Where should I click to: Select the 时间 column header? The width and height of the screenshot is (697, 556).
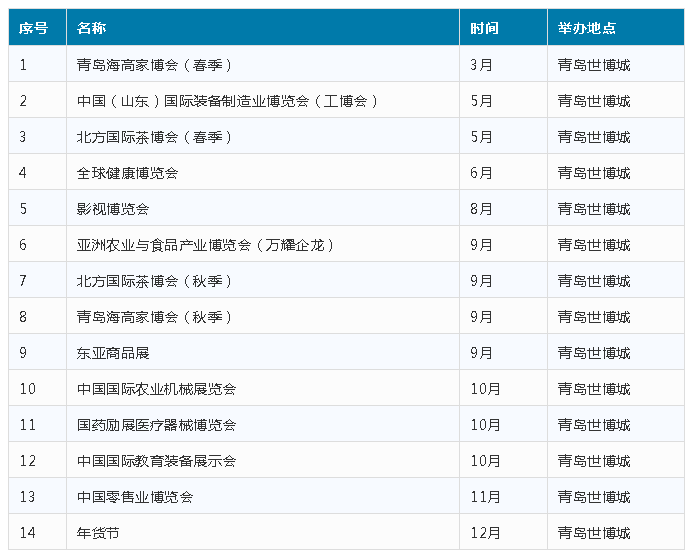[x=503, y=27]
